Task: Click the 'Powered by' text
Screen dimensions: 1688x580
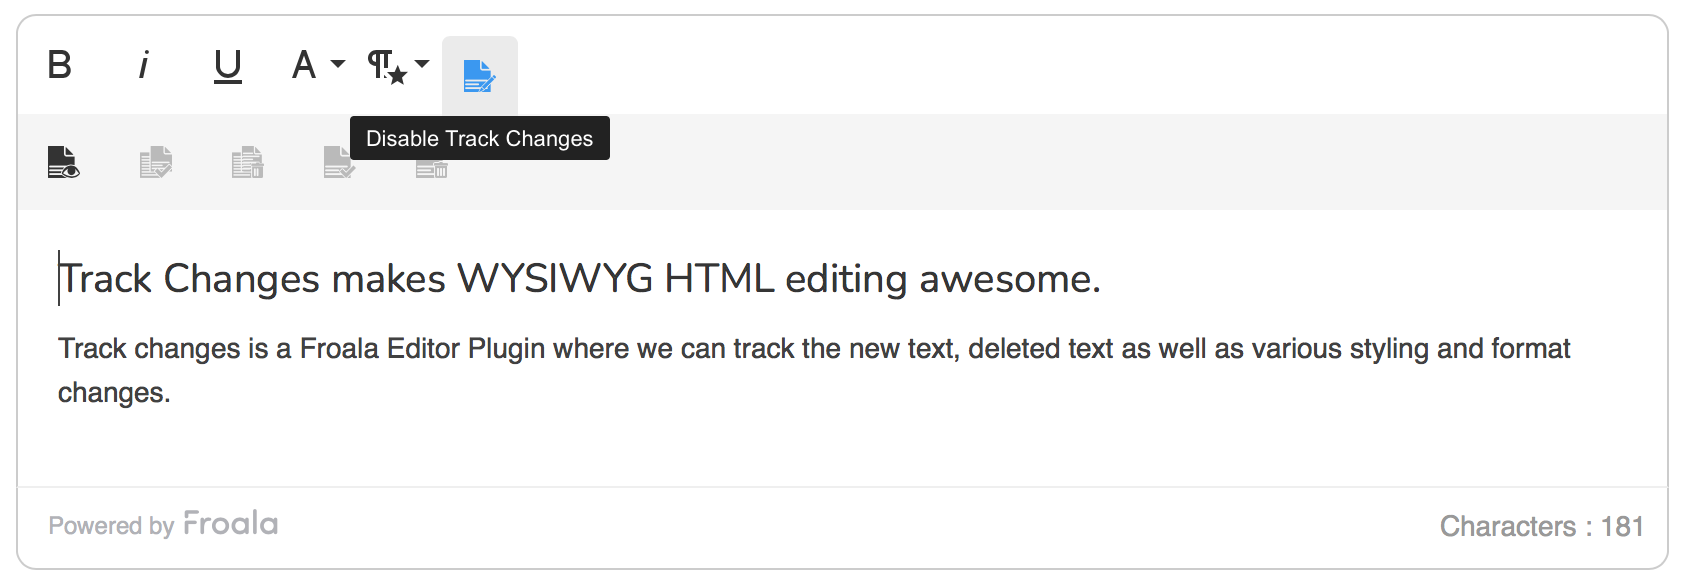Action: pos(111,526)
